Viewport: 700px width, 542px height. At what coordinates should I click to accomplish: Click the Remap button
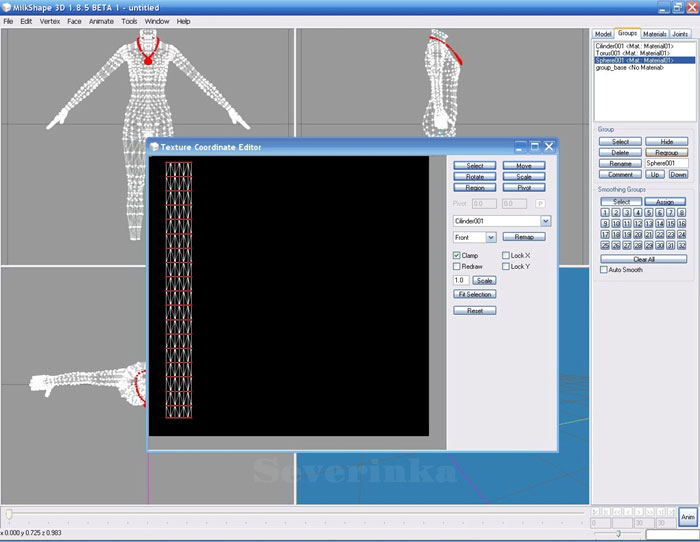click(524, 238)
